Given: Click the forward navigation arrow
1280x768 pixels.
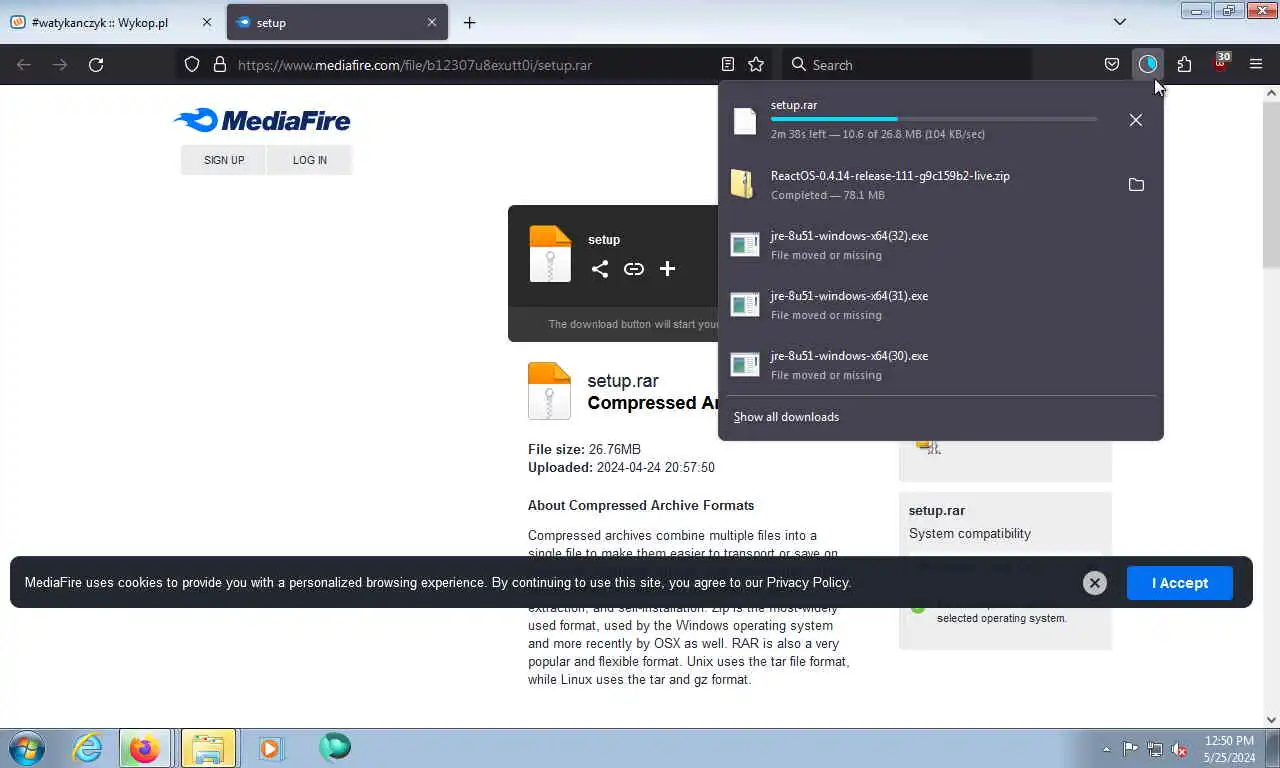Looking at the screenshot, I should point(60,64).
